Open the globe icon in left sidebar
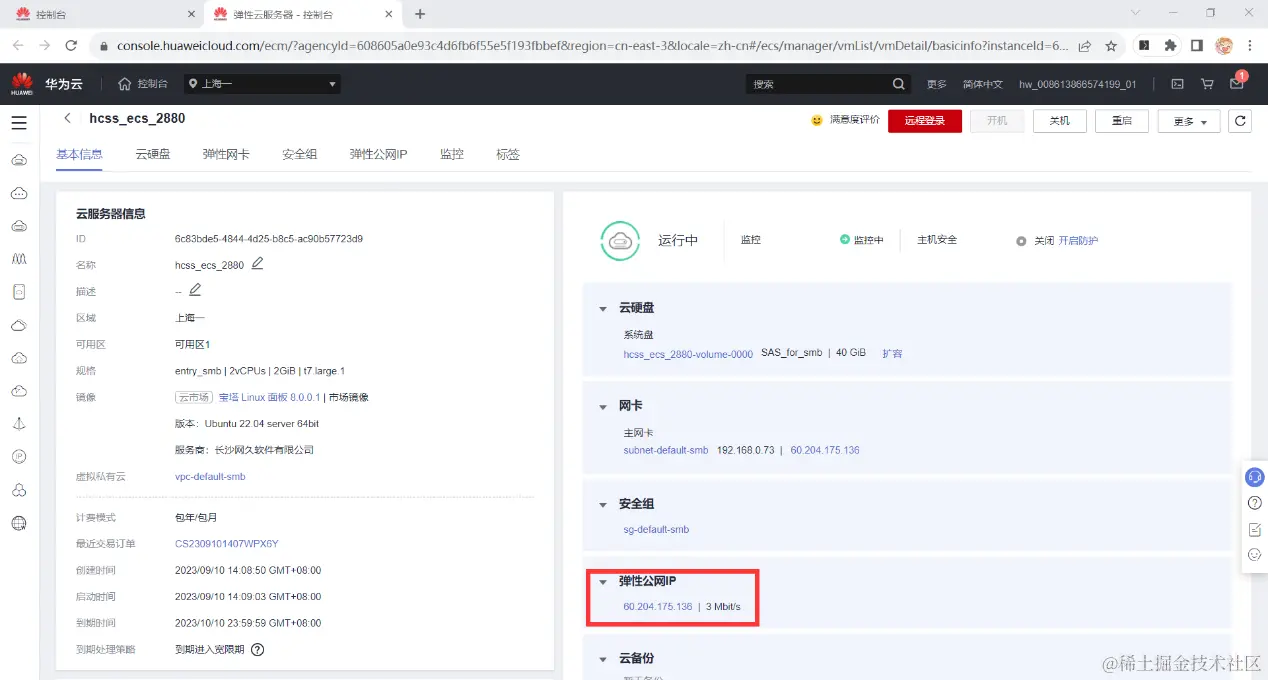This screenshot has width=1268, height=680. (18, 522)
